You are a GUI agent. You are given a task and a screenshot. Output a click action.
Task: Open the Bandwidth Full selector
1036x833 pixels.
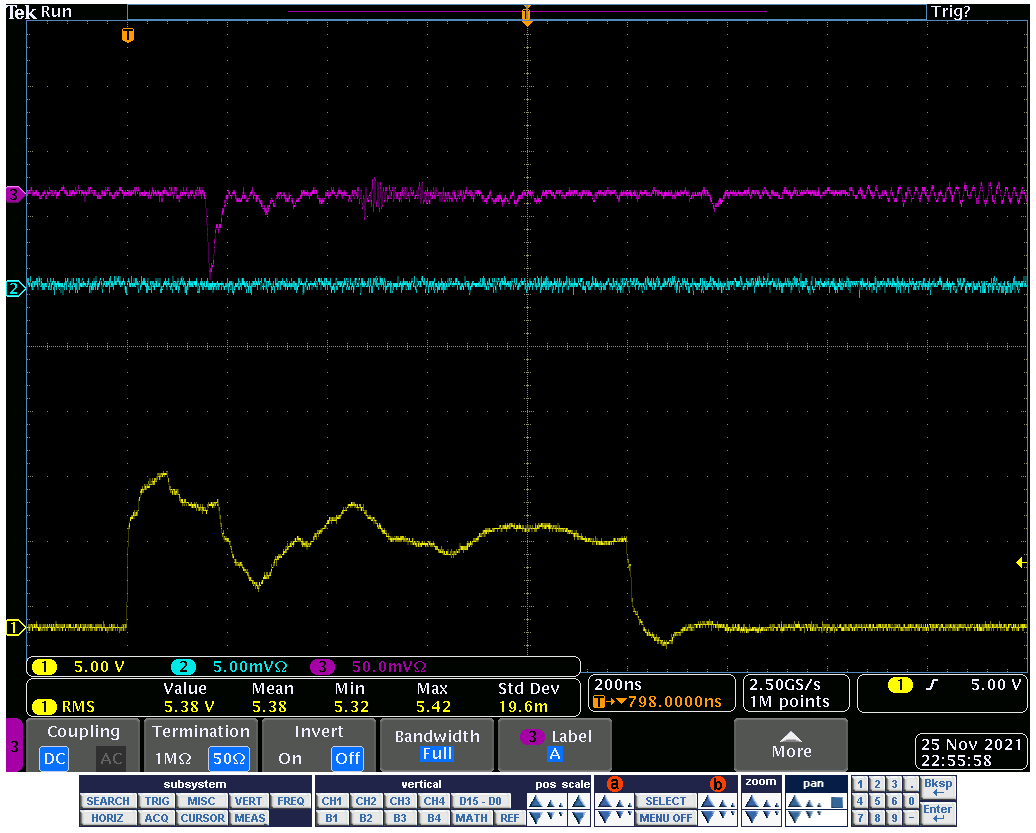tap(437, 745)
